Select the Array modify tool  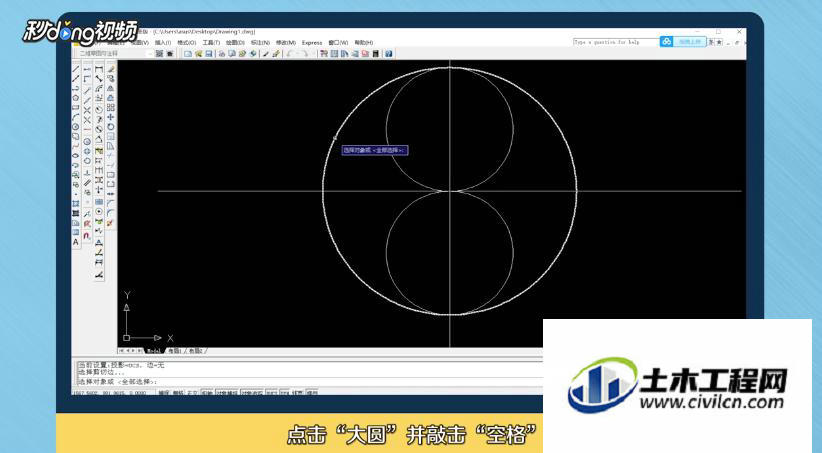[x=111, y=107]
